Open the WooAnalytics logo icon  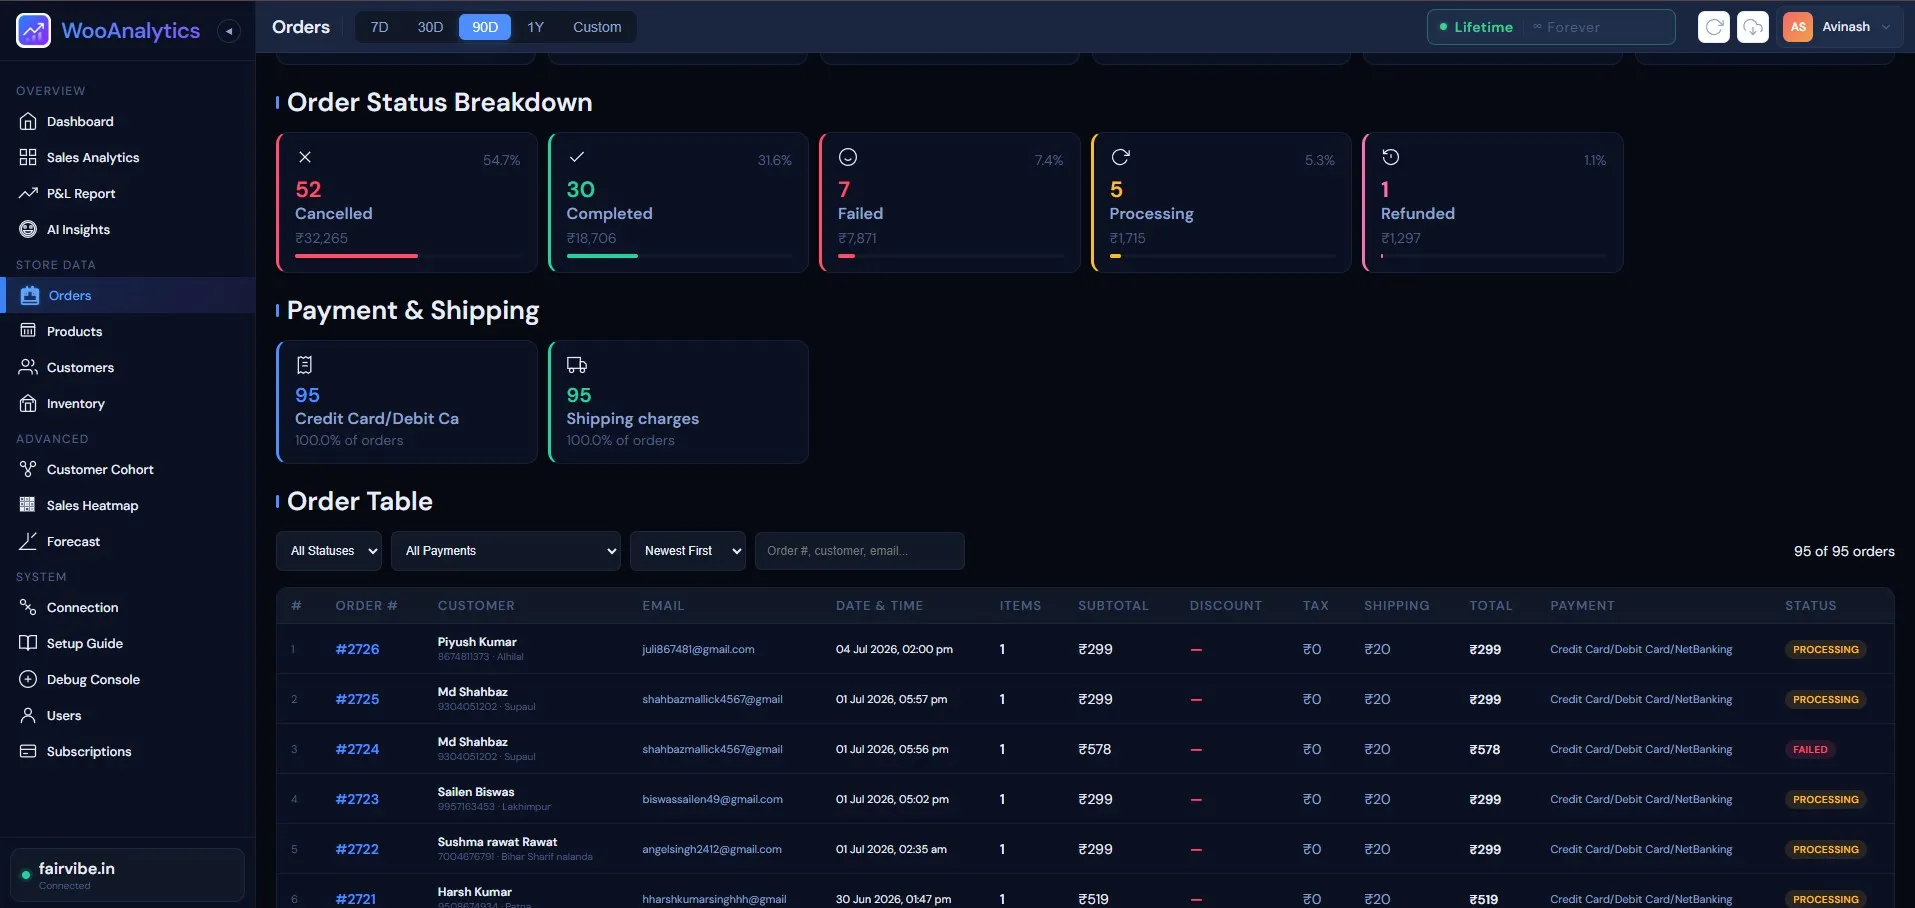[x=33, y=30]
